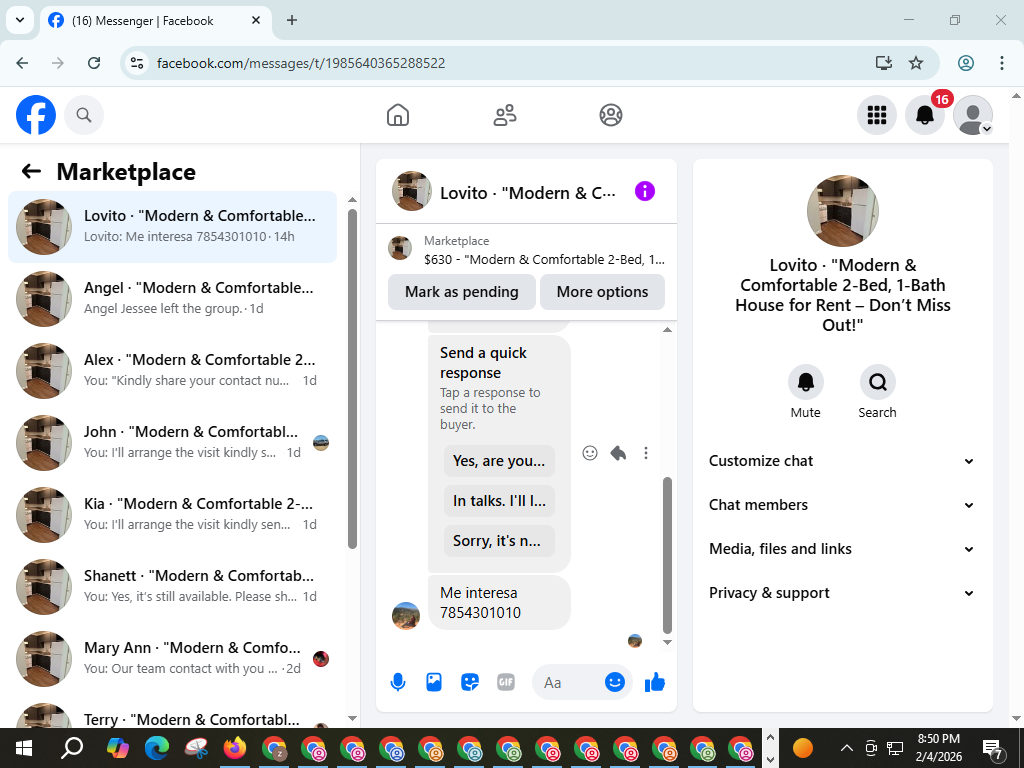Open the $630 Marketplace listing link
1024x768 pixels.
pyautogui.click(x=526, y=250)
